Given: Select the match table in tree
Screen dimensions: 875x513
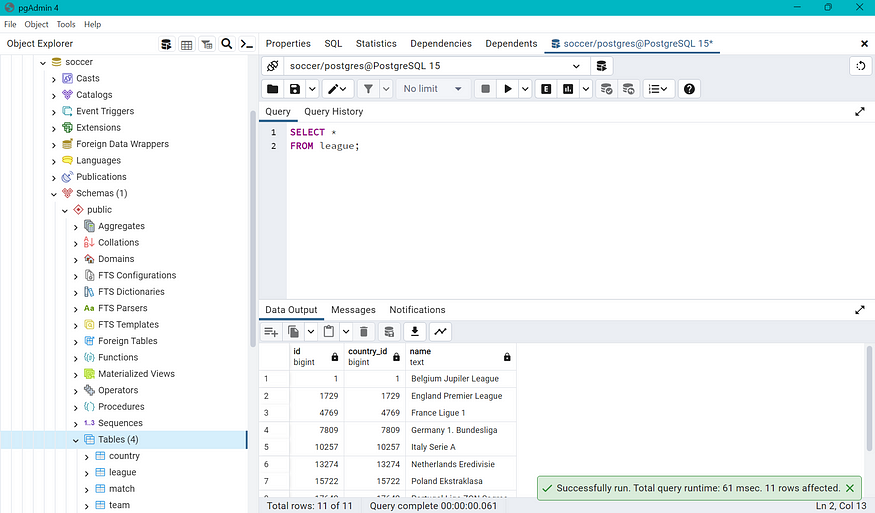Looking at the screenshot, I should pyautogui.click(x=122, y=489).
